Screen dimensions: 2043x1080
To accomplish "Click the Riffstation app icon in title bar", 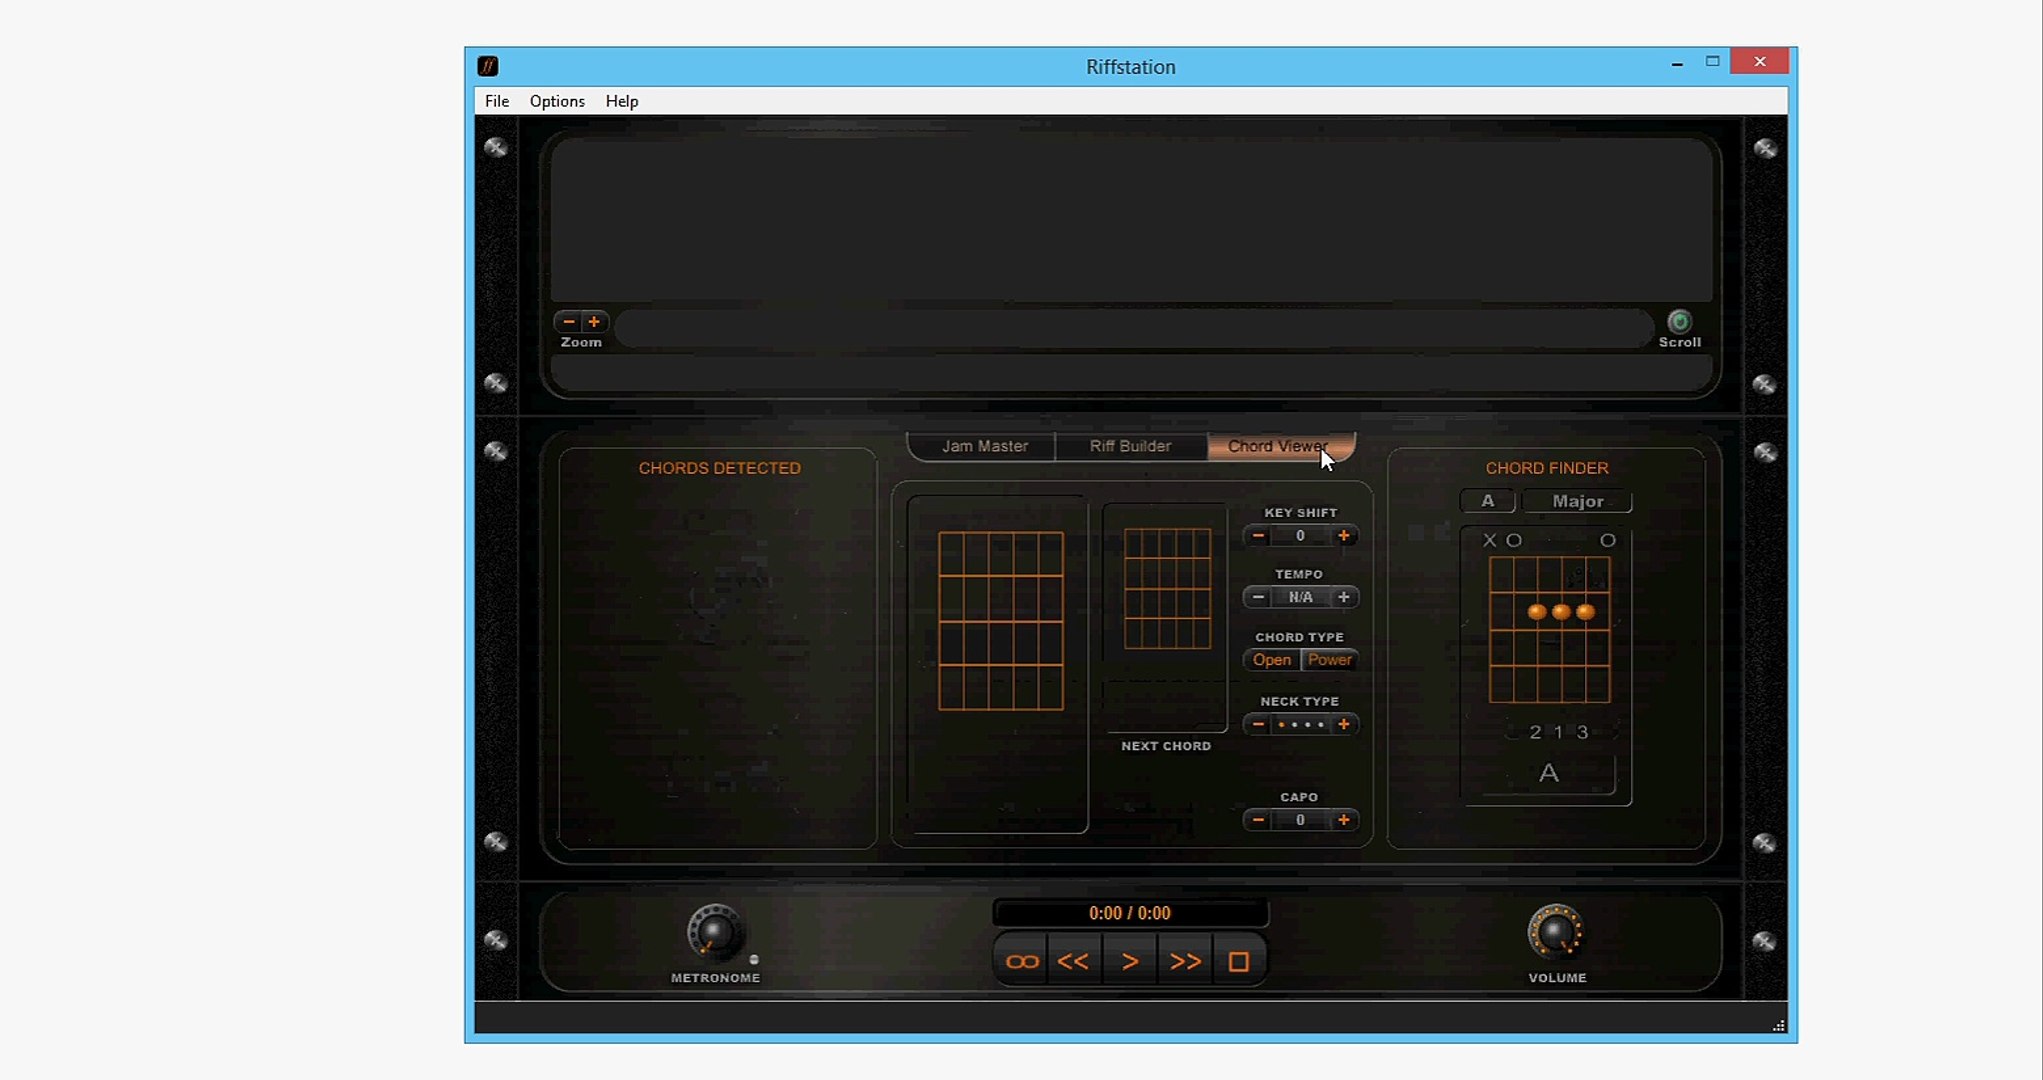I will click(488, 66).
